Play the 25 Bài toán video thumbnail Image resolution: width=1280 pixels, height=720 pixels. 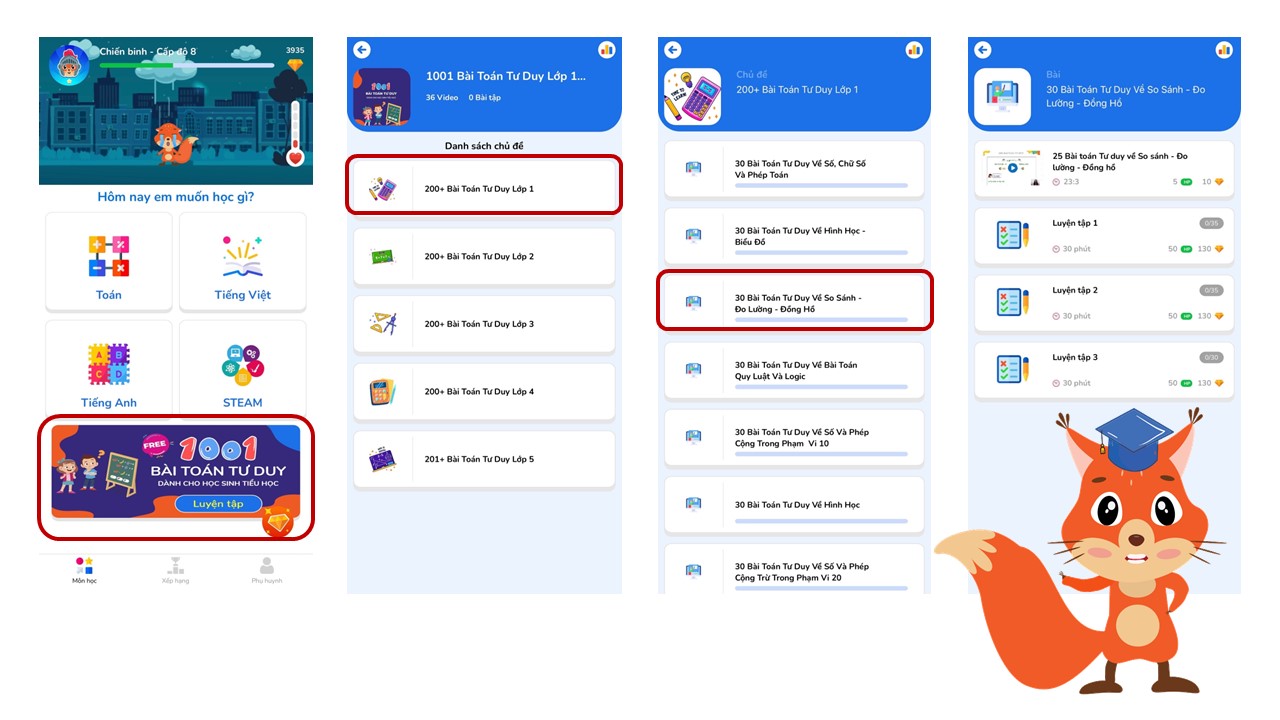click(x=1010, y=169)
